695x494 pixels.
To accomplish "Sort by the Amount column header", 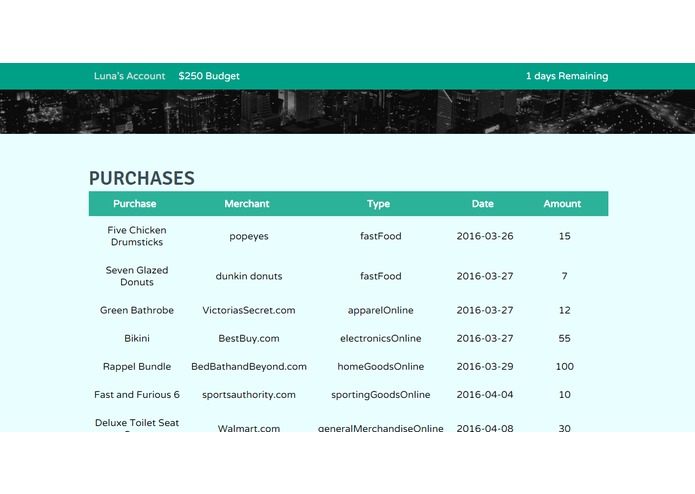I will (562, 204).
